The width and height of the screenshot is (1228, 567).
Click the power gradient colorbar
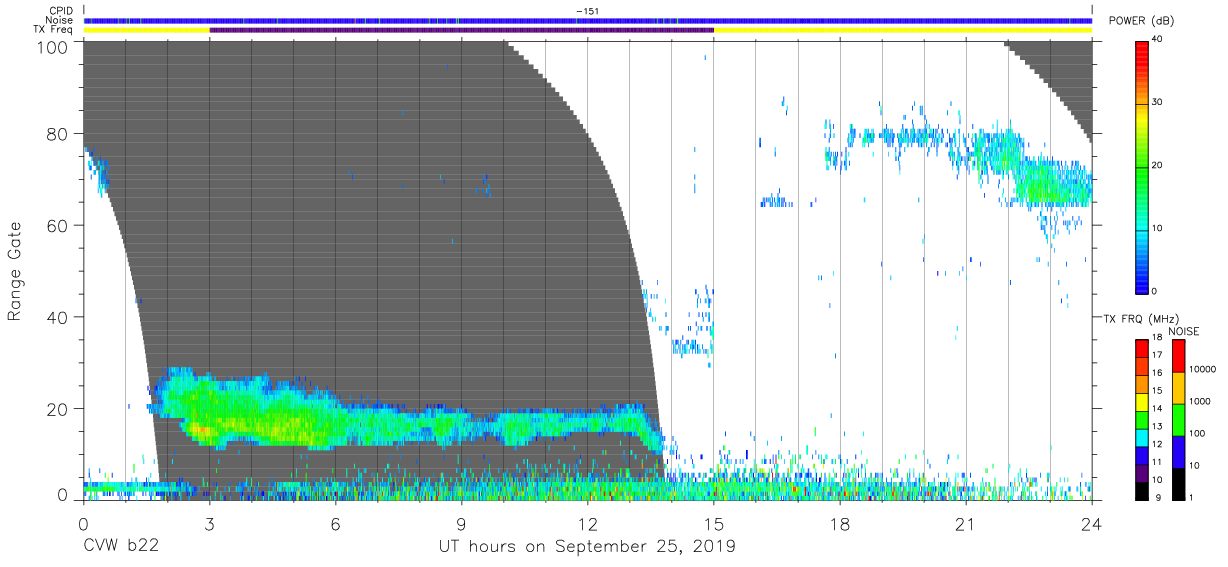(x=1142, y=166)
